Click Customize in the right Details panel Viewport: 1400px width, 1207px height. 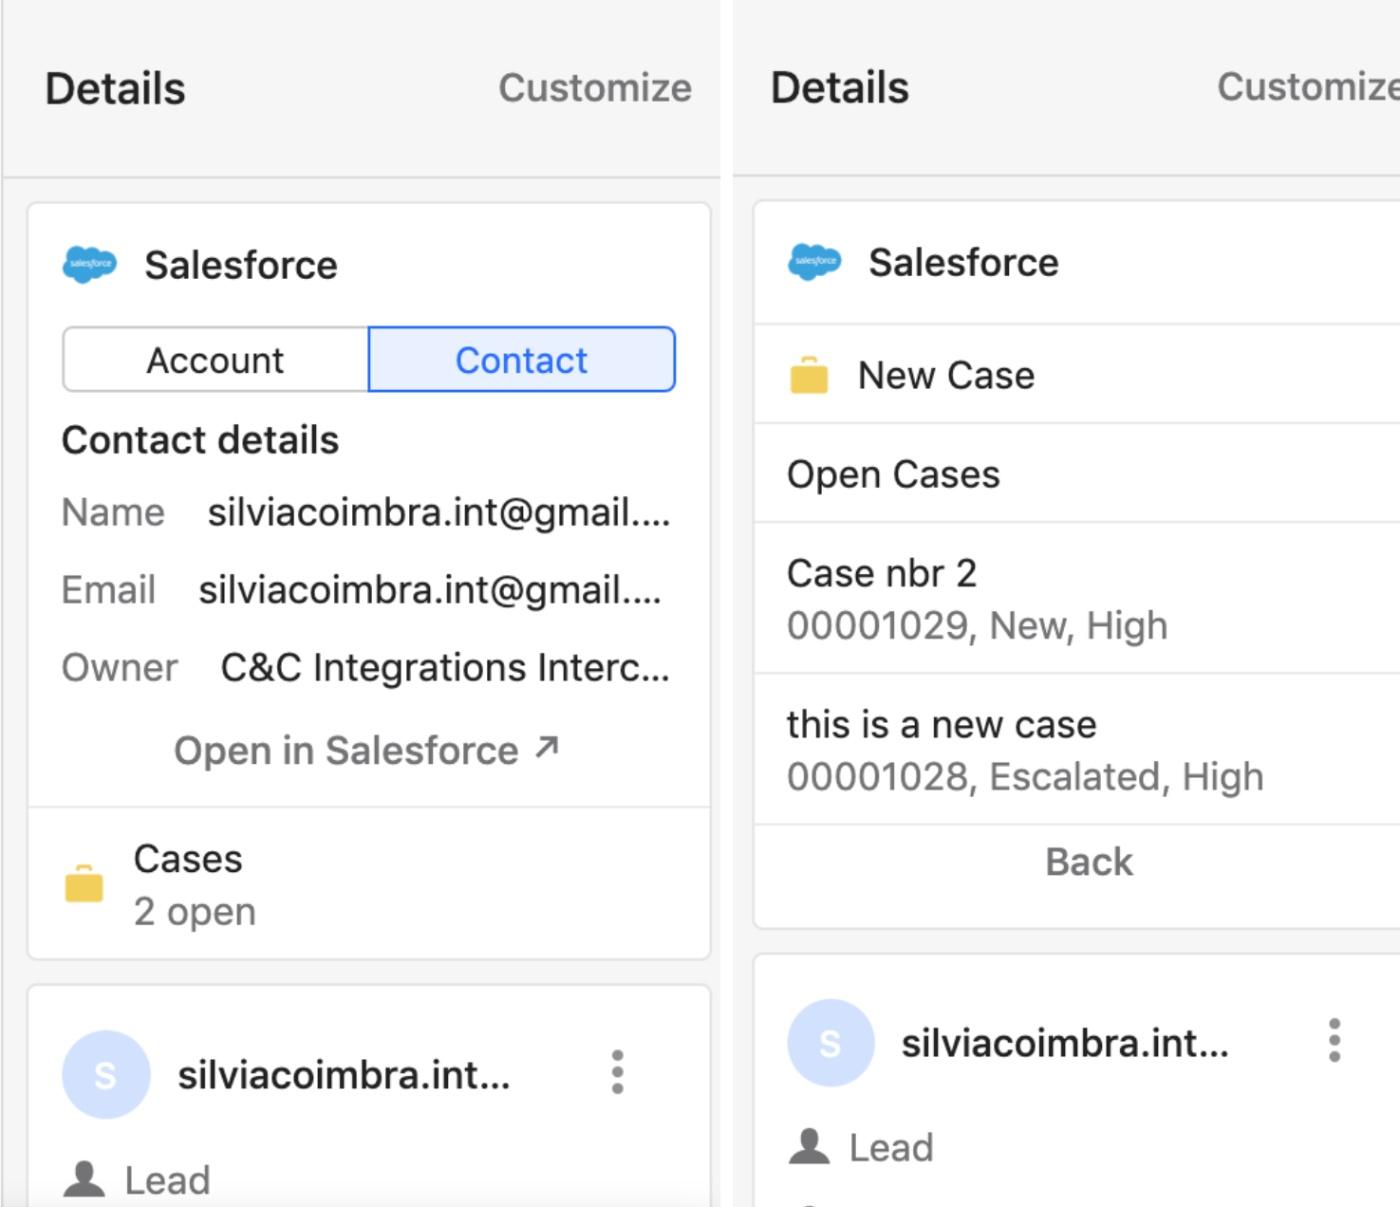coord(1308,87)
